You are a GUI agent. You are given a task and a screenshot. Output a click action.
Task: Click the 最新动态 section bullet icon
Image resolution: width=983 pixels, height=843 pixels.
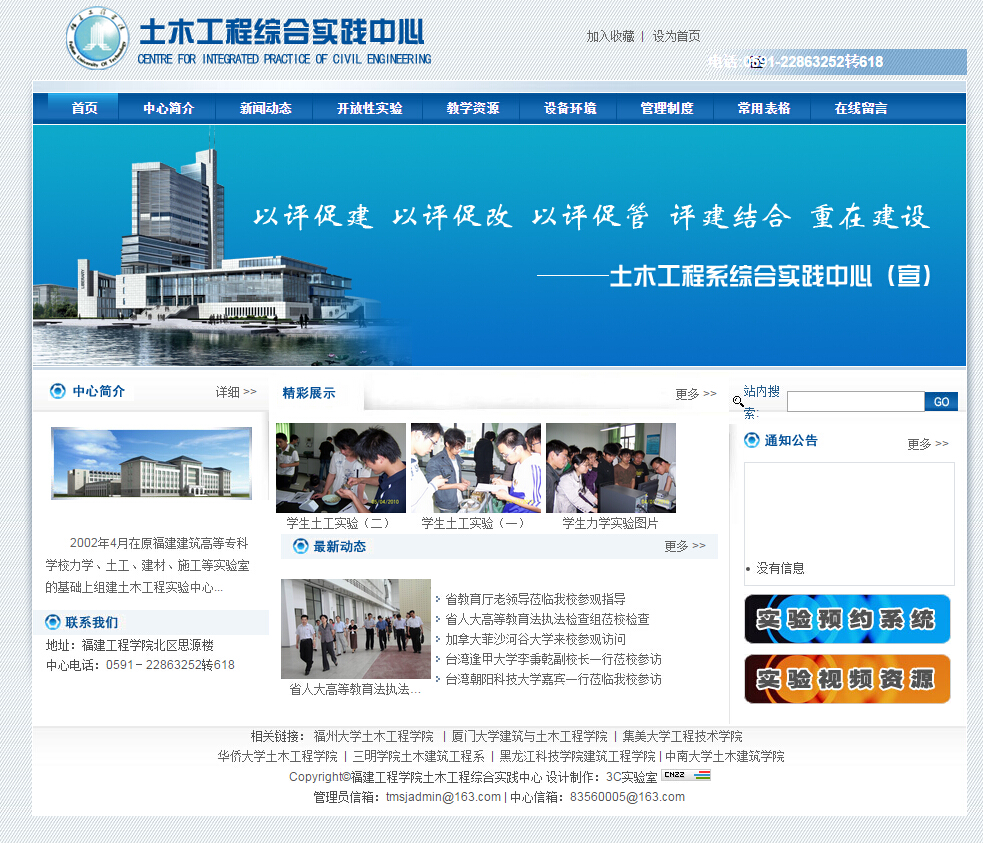click(300, 546)
